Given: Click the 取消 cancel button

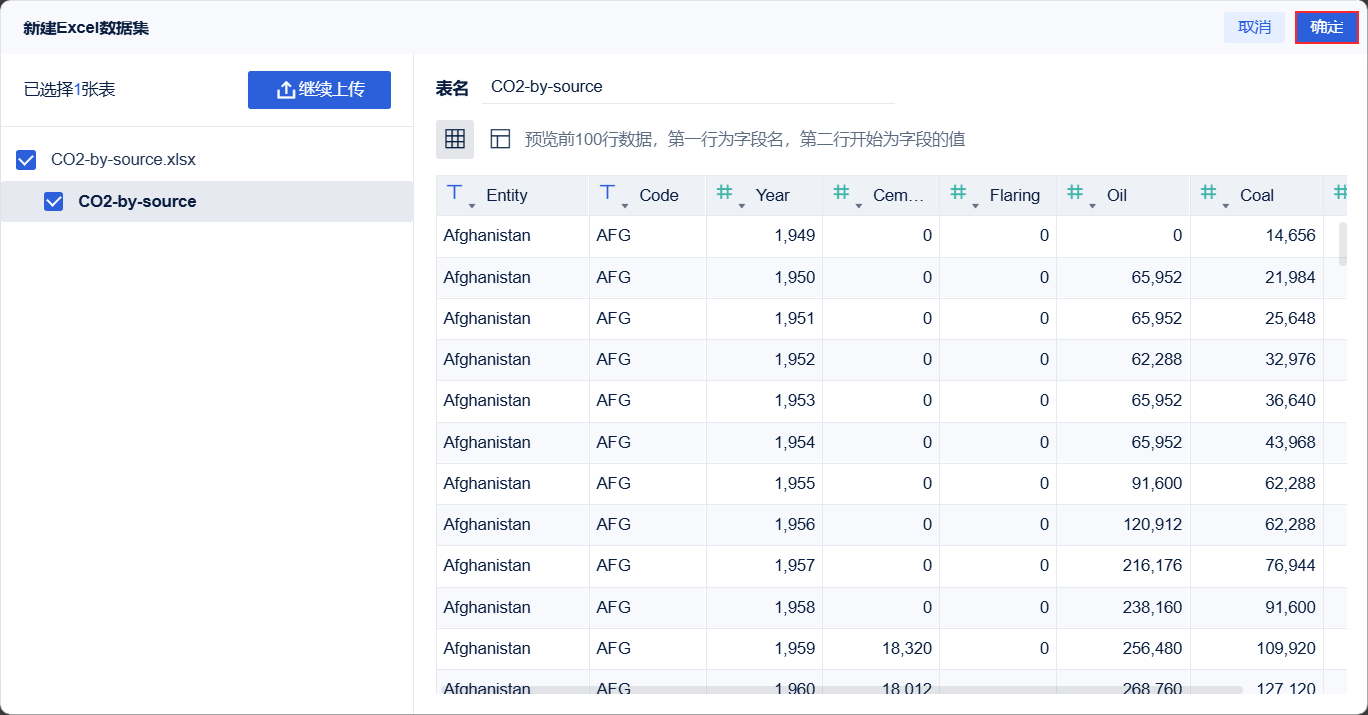Looking at the screenshot, I should point(1254,27).
